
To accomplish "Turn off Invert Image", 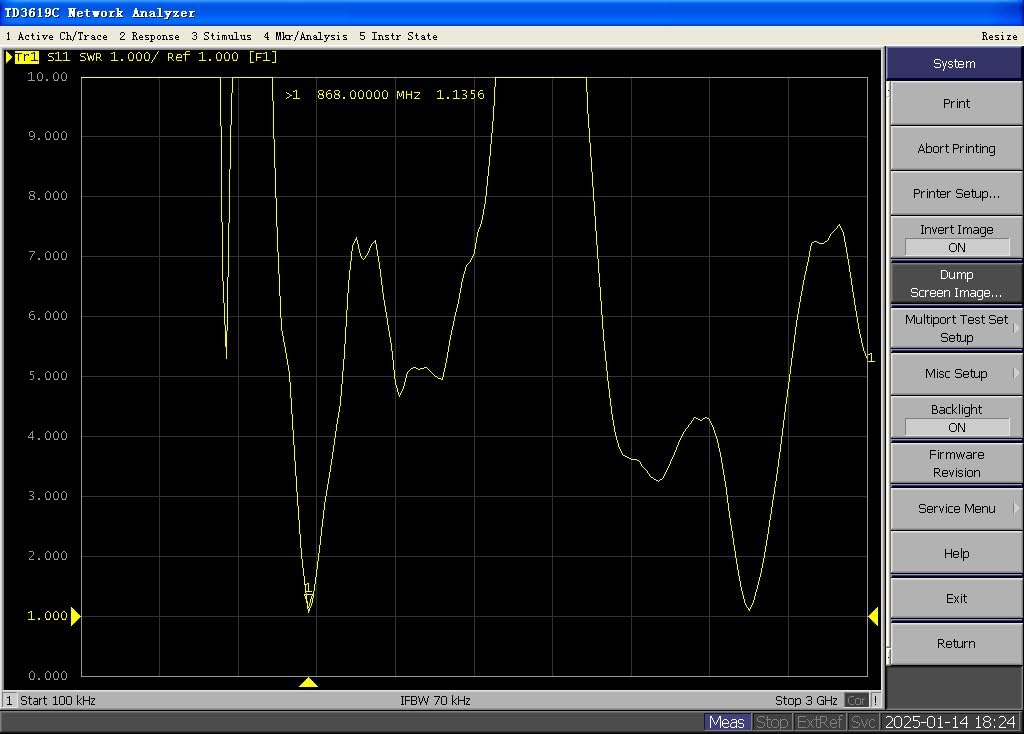I will click(954, 238).
